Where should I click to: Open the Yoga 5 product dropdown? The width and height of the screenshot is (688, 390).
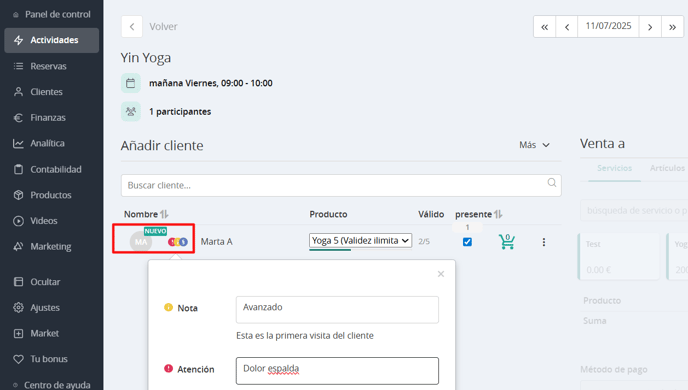click(361, 240)
